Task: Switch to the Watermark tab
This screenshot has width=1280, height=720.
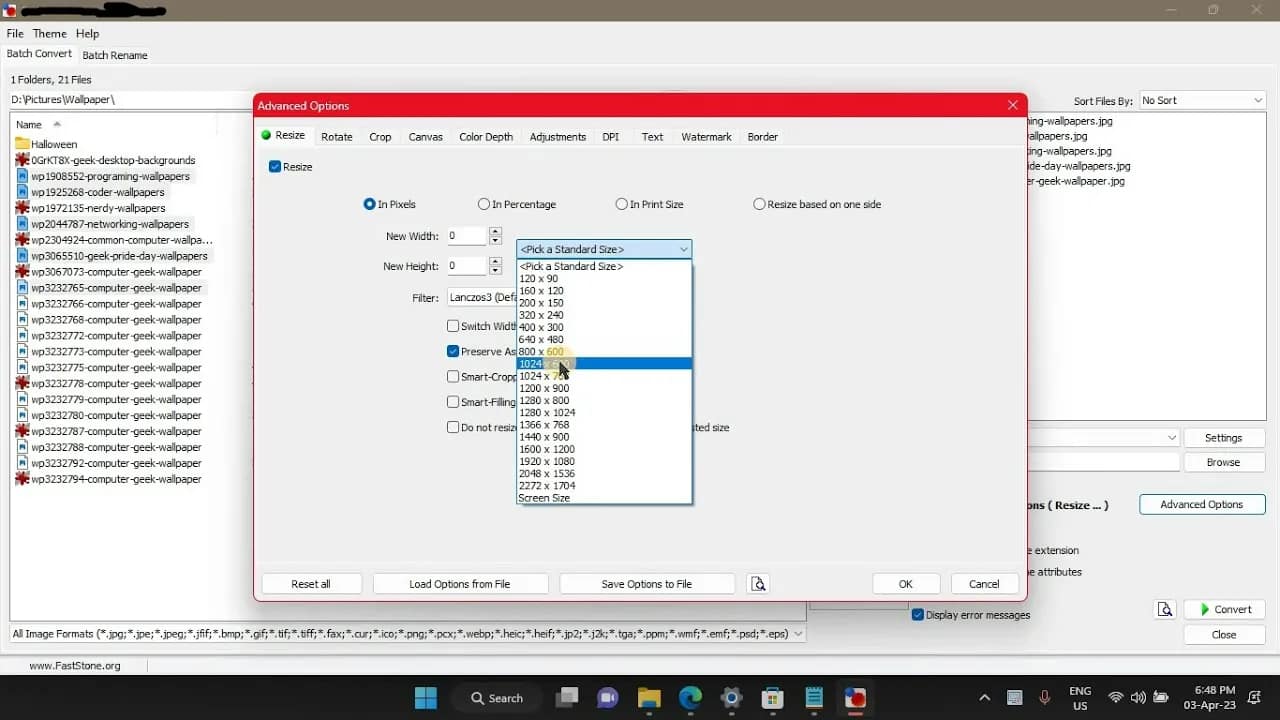Action: tap(706, 137)
